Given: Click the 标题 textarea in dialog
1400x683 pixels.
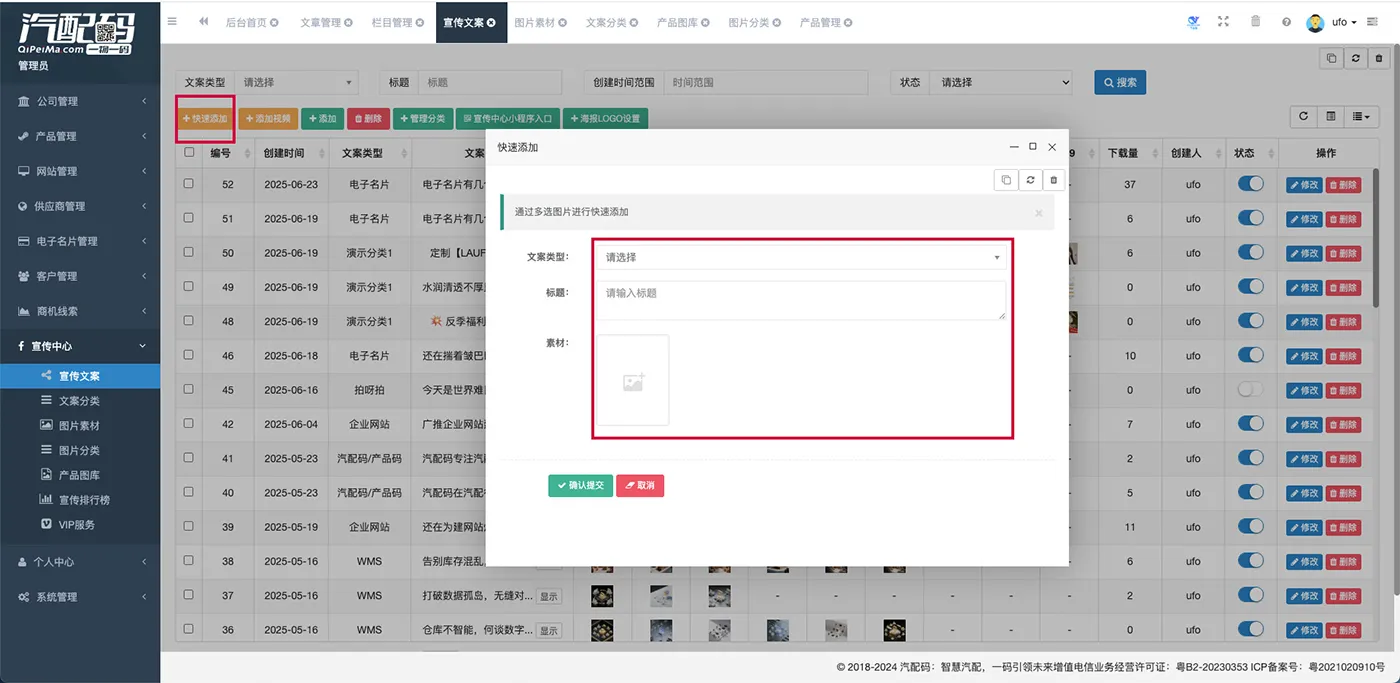Looking at the screenshot, I should (801, 300).
